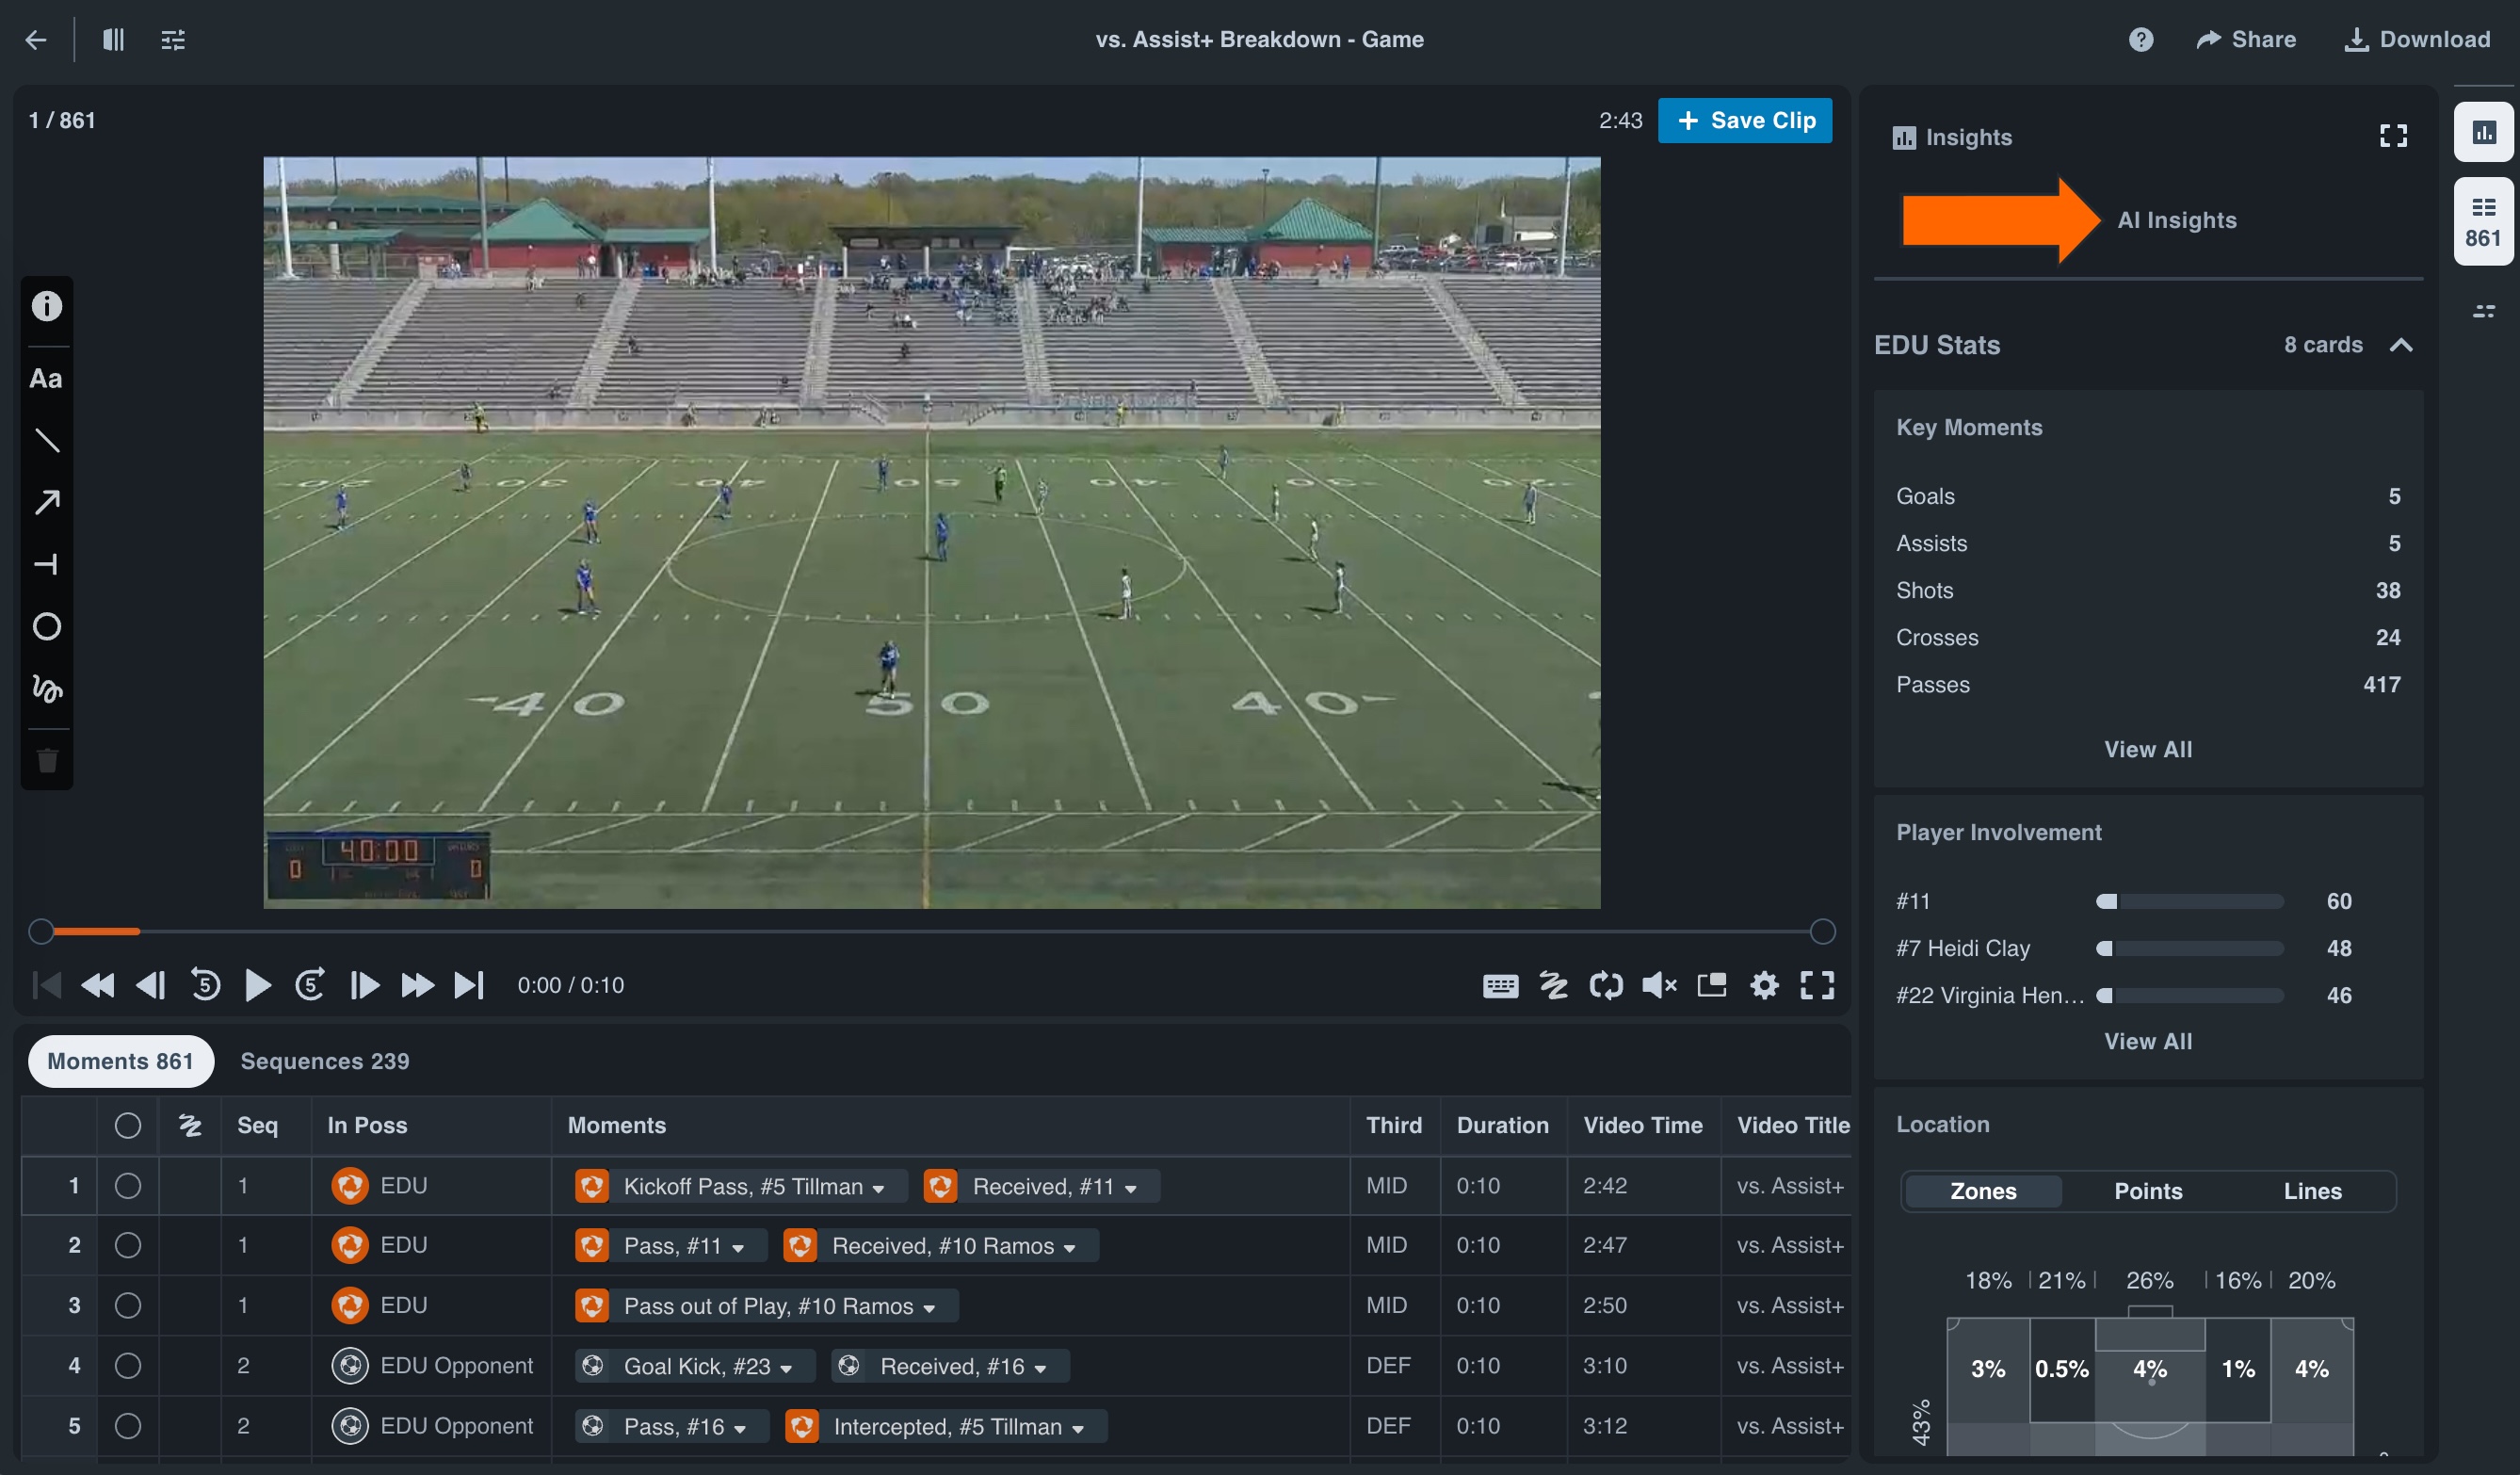Viewport: 2520px width, 1475px height.
Task: Skip to the next clip
Action: point(469,986)
